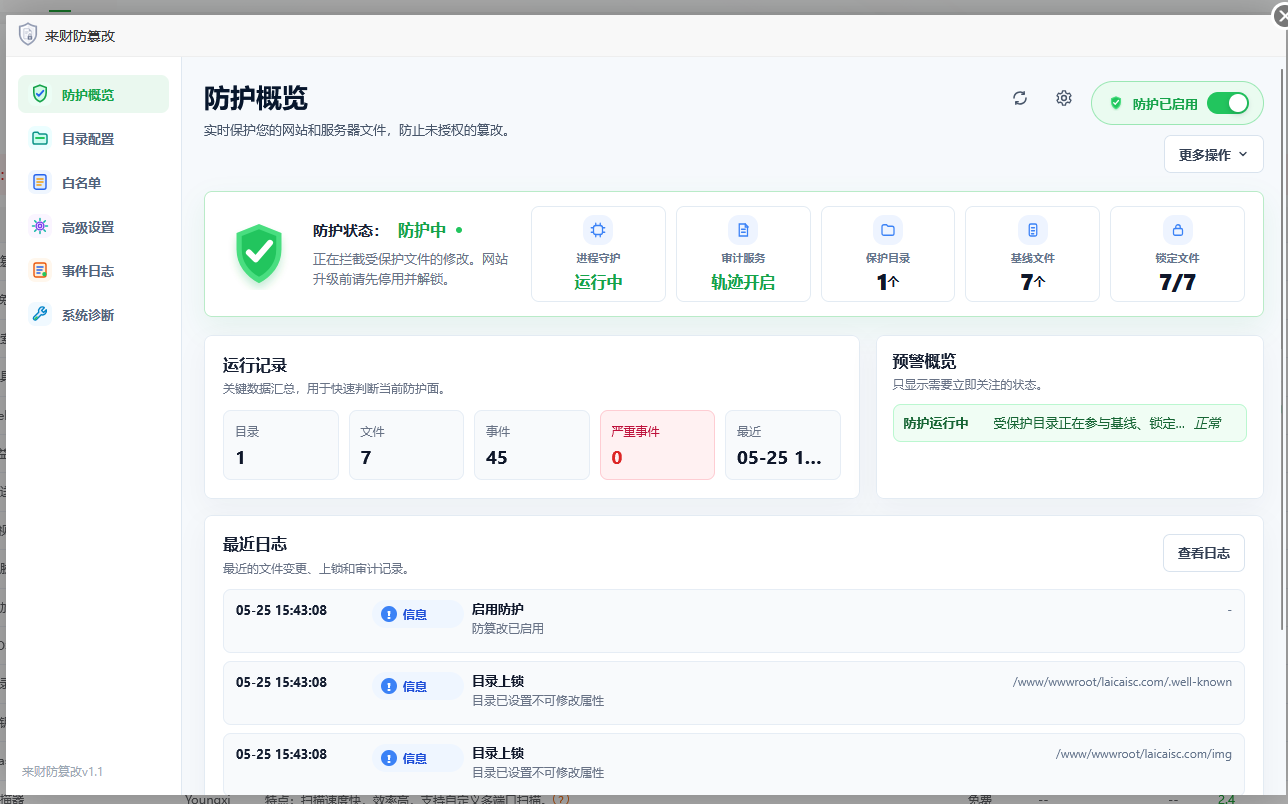
Task: Open 事件日志 in the sidebar
Action: [93, 271]
